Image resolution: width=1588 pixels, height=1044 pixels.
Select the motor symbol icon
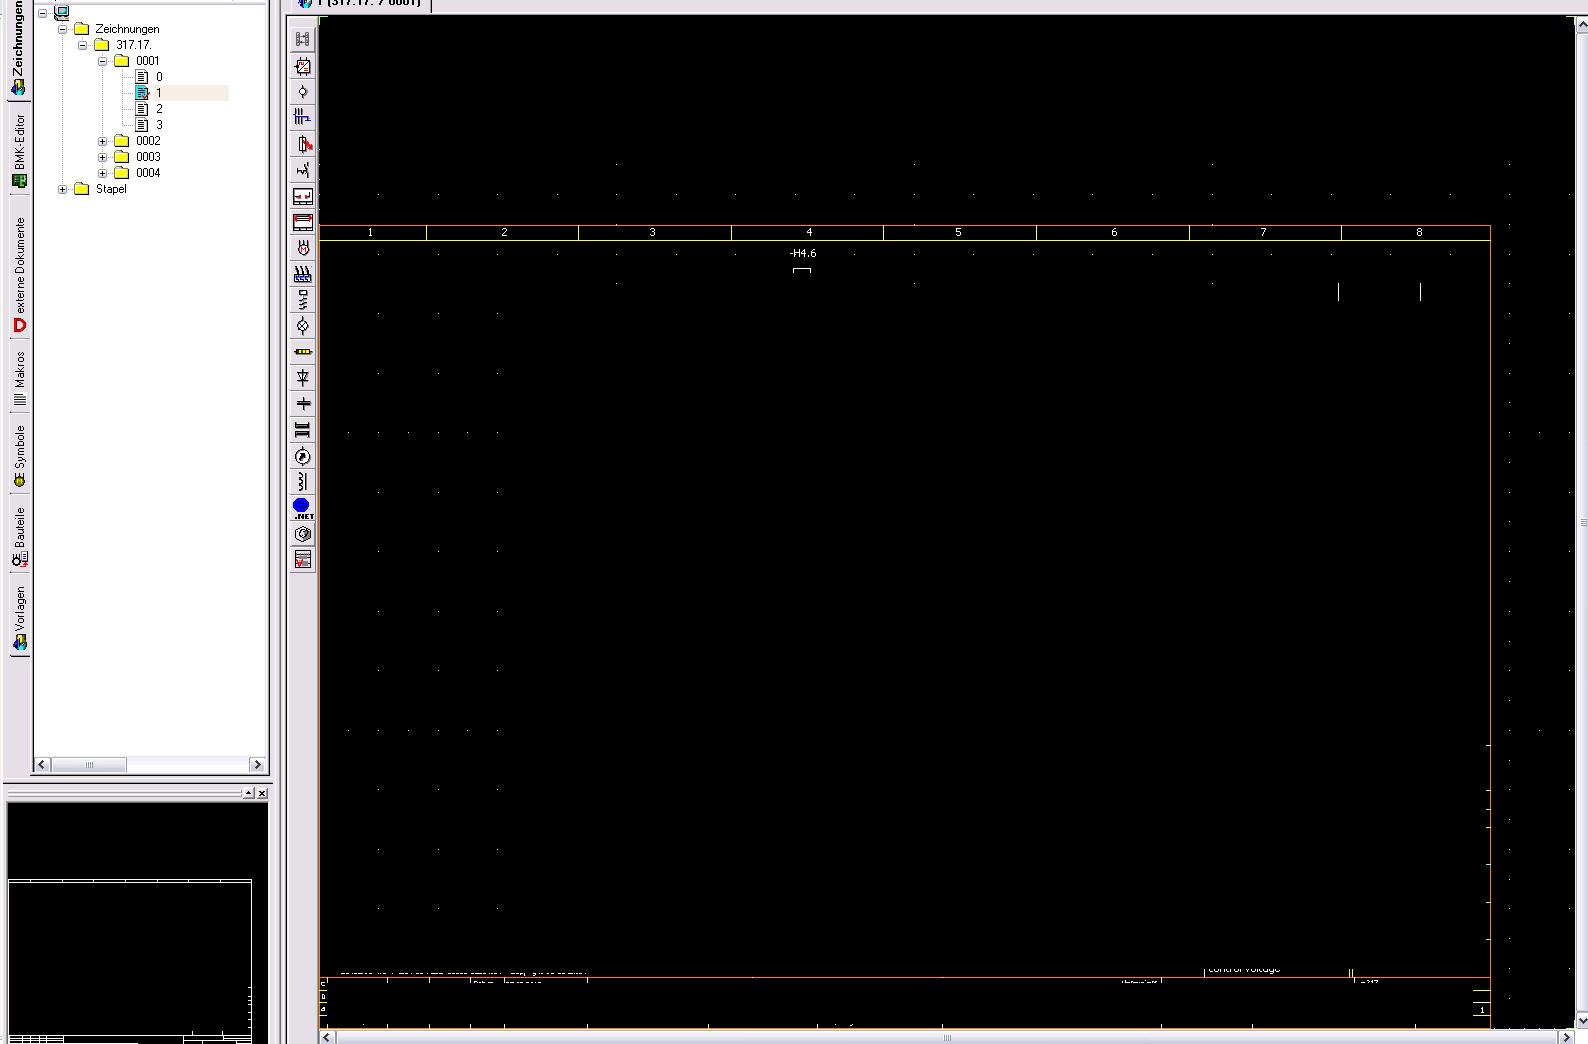(303, 248)
